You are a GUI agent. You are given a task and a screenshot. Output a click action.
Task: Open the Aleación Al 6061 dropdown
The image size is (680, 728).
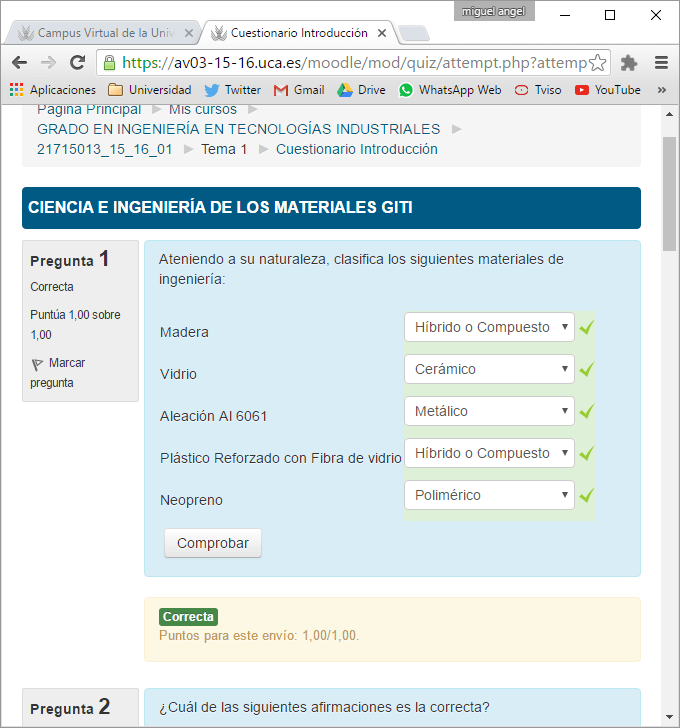pyautogui.click(x=489, y=411)
